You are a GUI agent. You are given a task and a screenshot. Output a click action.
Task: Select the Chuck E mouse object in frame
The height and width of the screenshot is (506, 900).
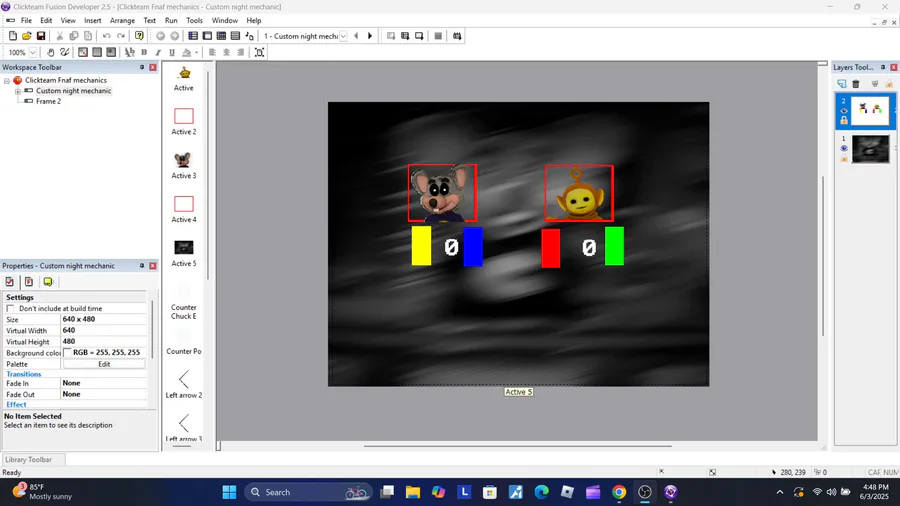point(442,193)
